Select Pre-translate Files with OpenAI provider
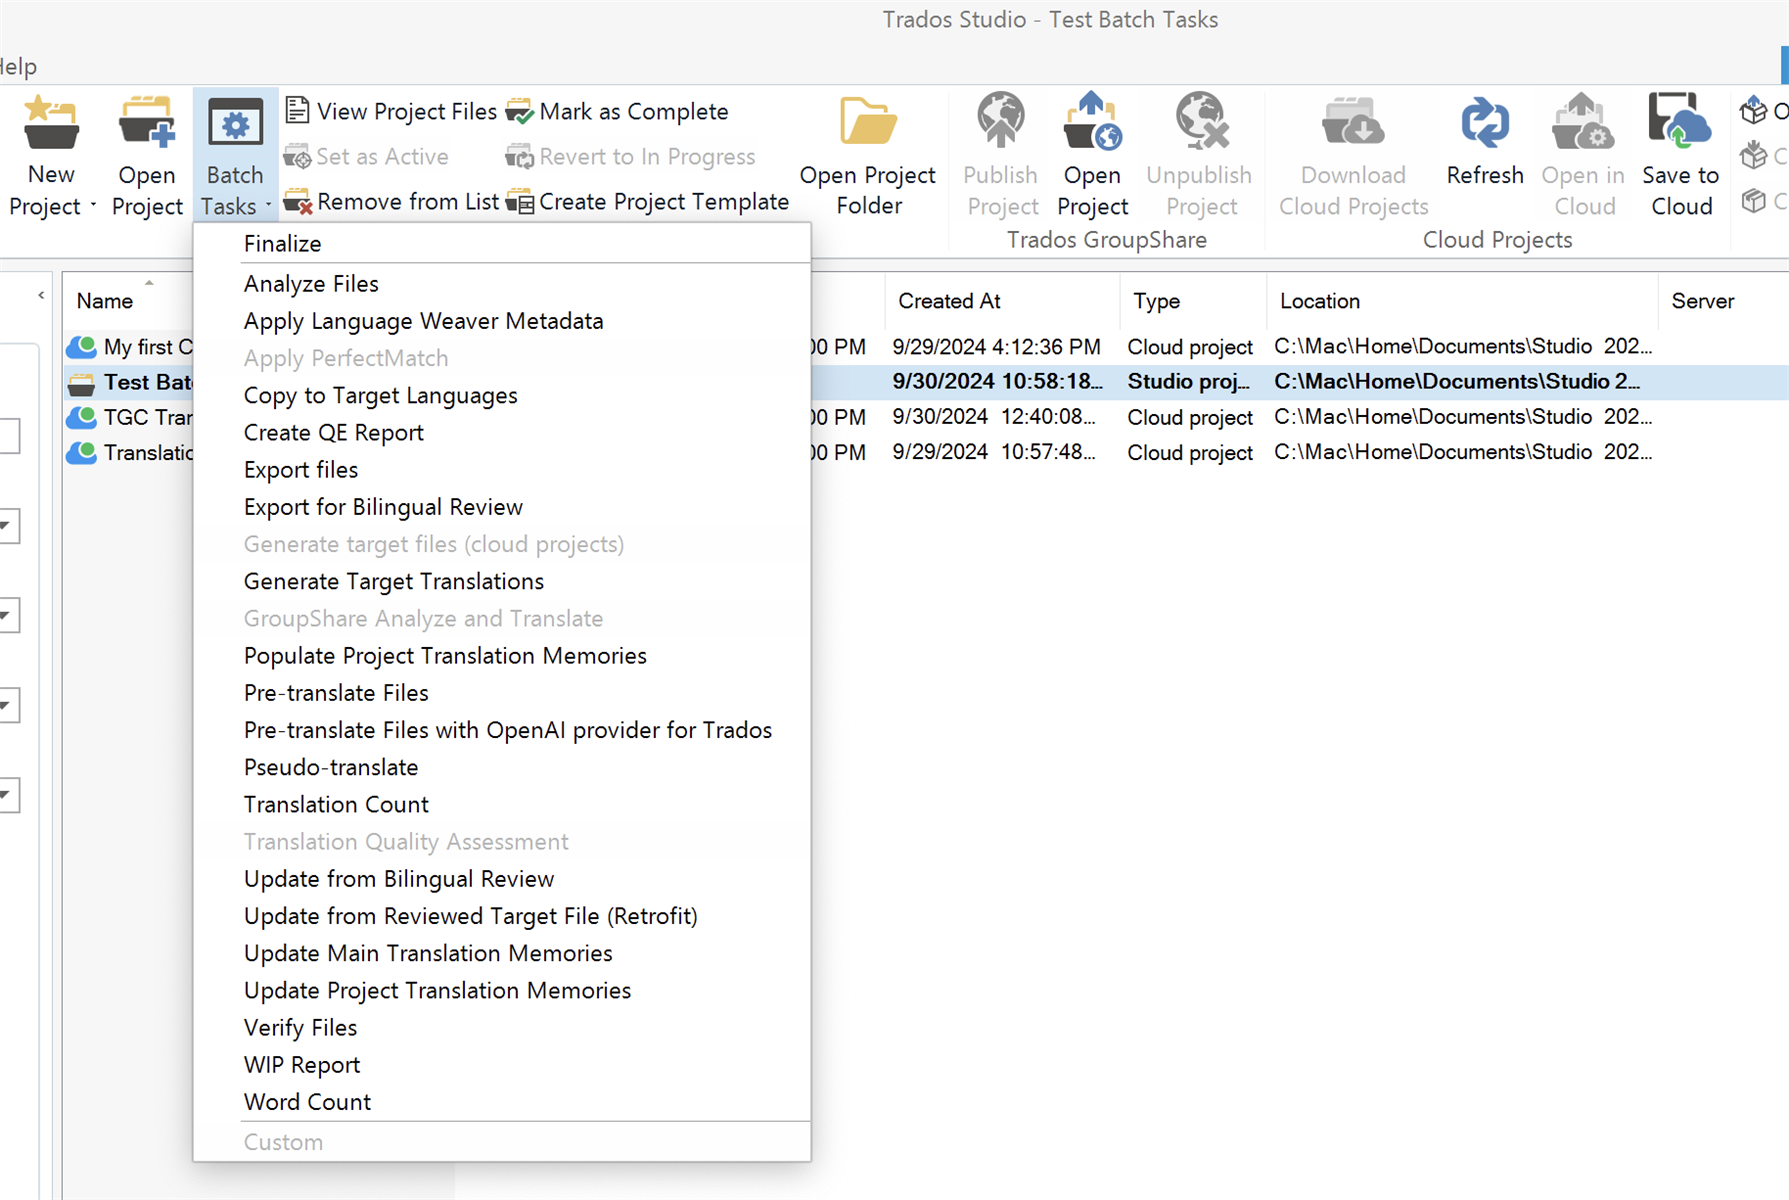The width and height of the screenshot is (1789, 1200). click(508, 730)
